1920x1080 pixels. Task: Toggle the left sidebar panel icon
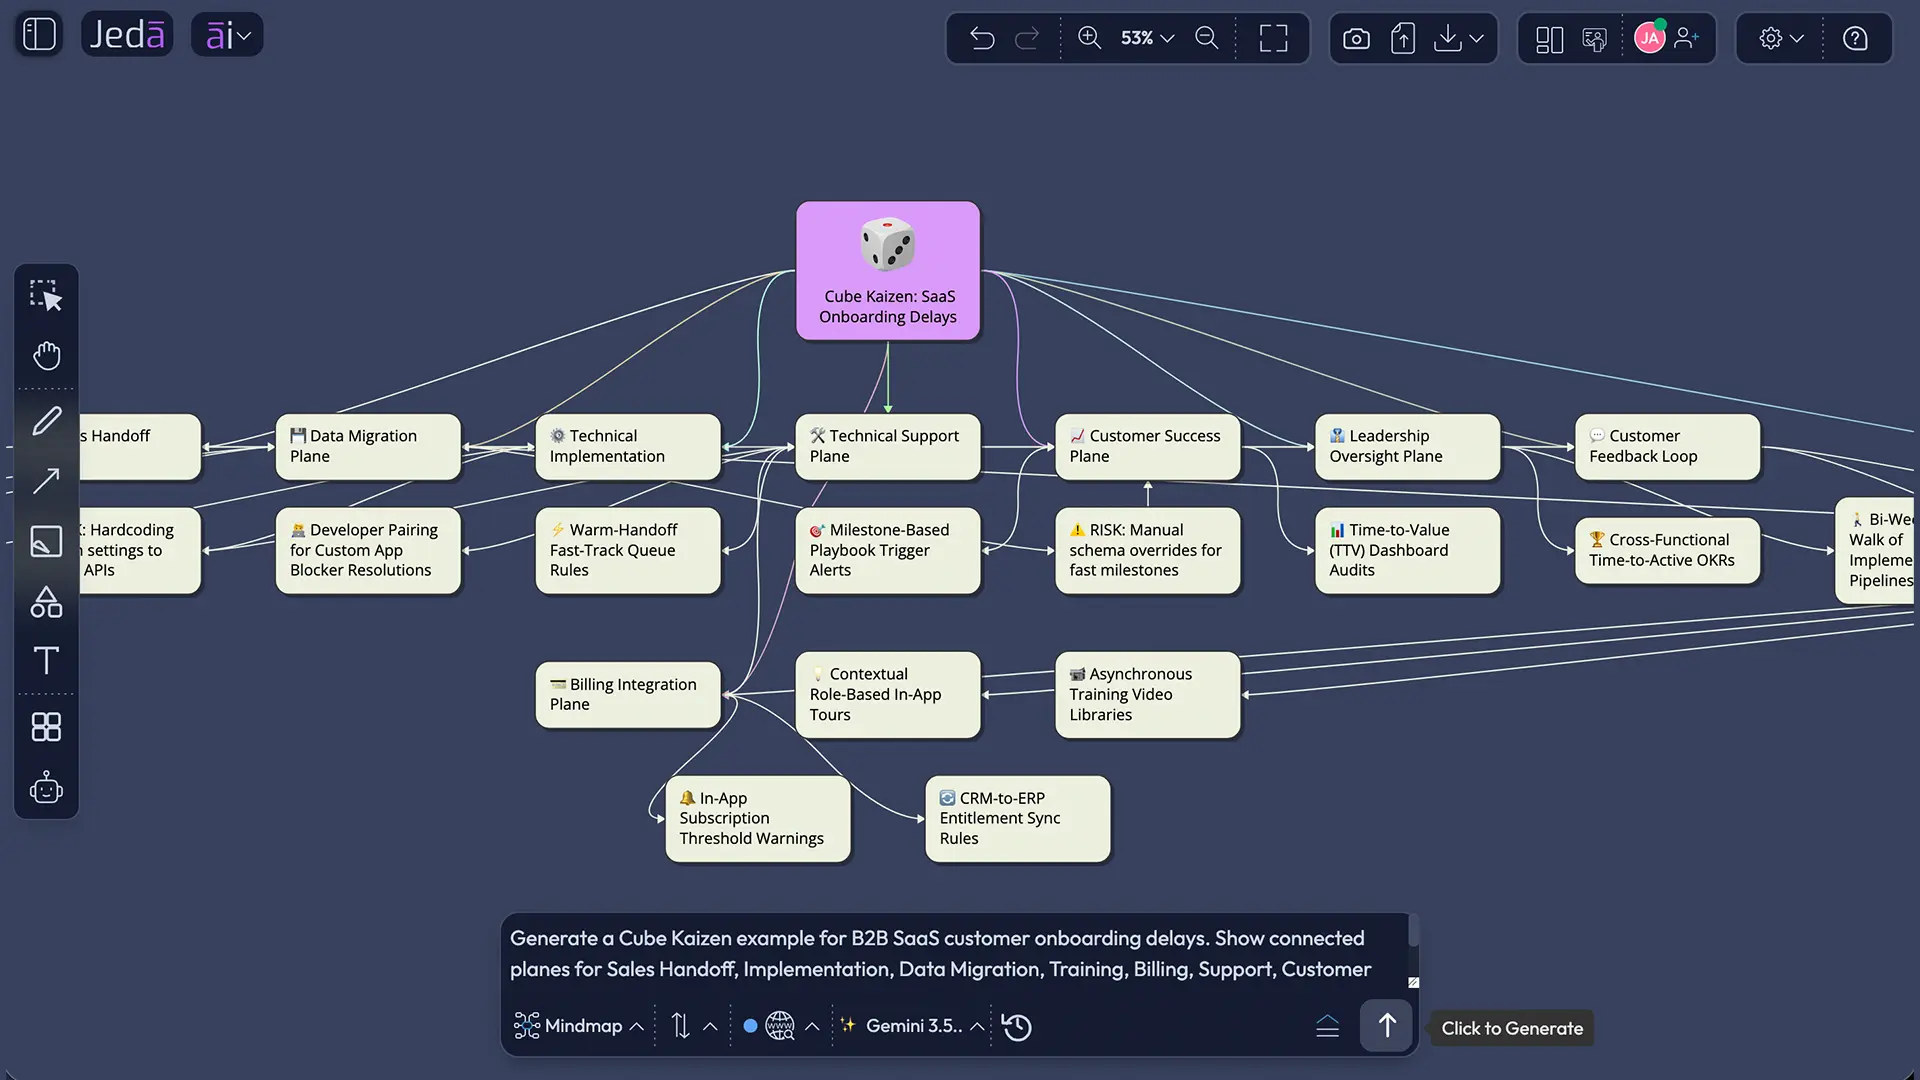(x=39, y=35)
